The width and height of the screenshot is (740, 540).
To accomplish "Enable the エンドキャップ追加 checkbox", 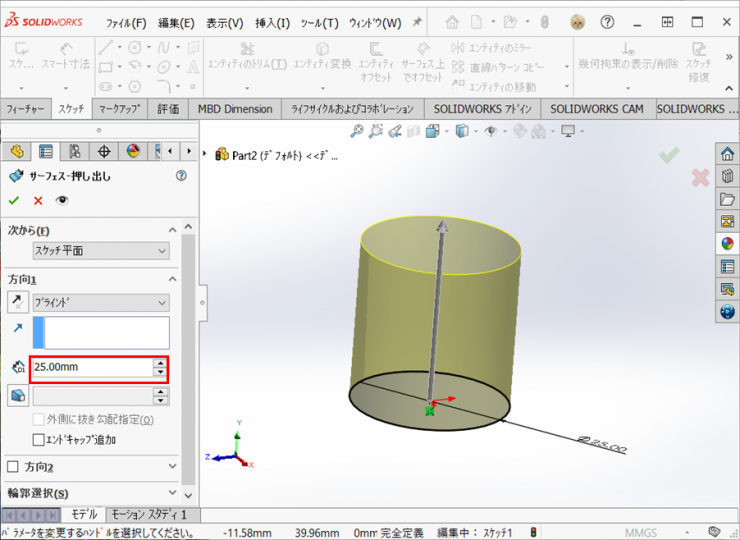I will point(39,439).
